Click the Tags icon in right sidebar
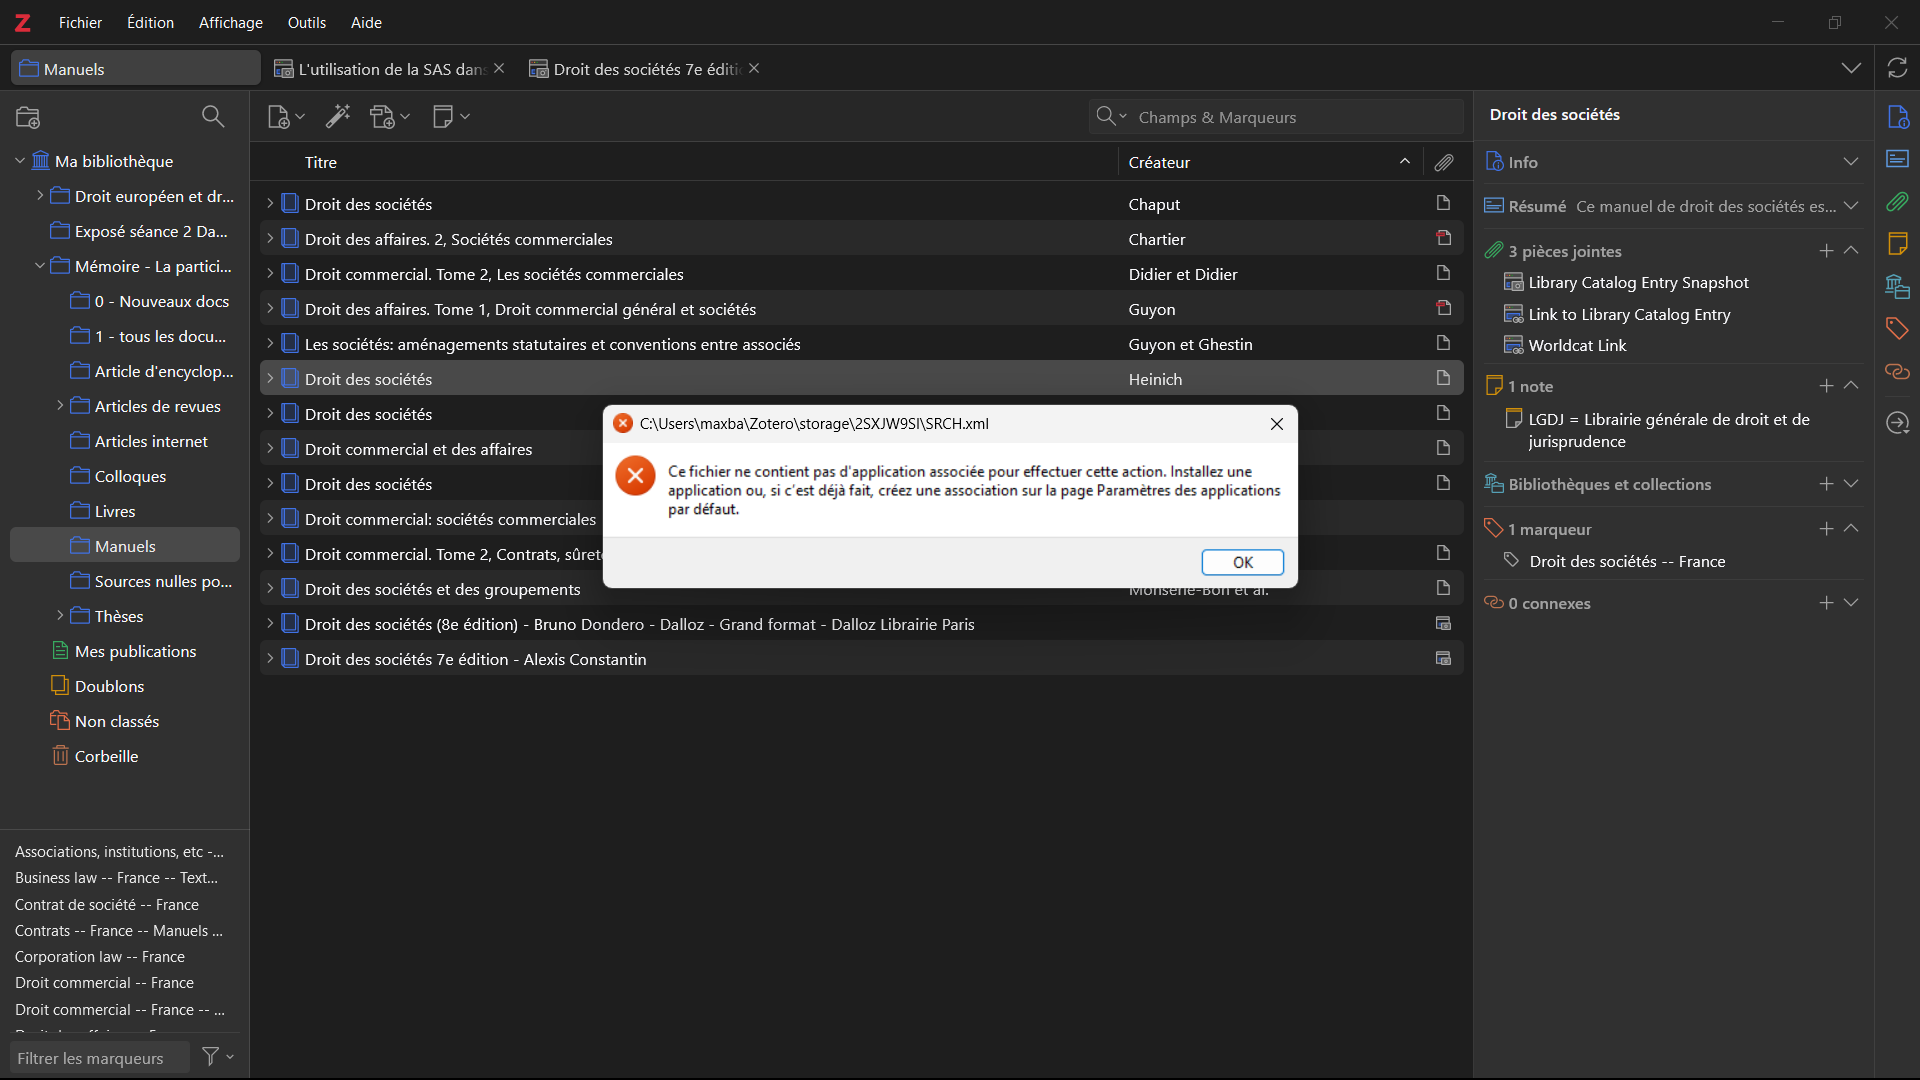The height and width of the screenshot is (1080, 1920). point(1897,328)
